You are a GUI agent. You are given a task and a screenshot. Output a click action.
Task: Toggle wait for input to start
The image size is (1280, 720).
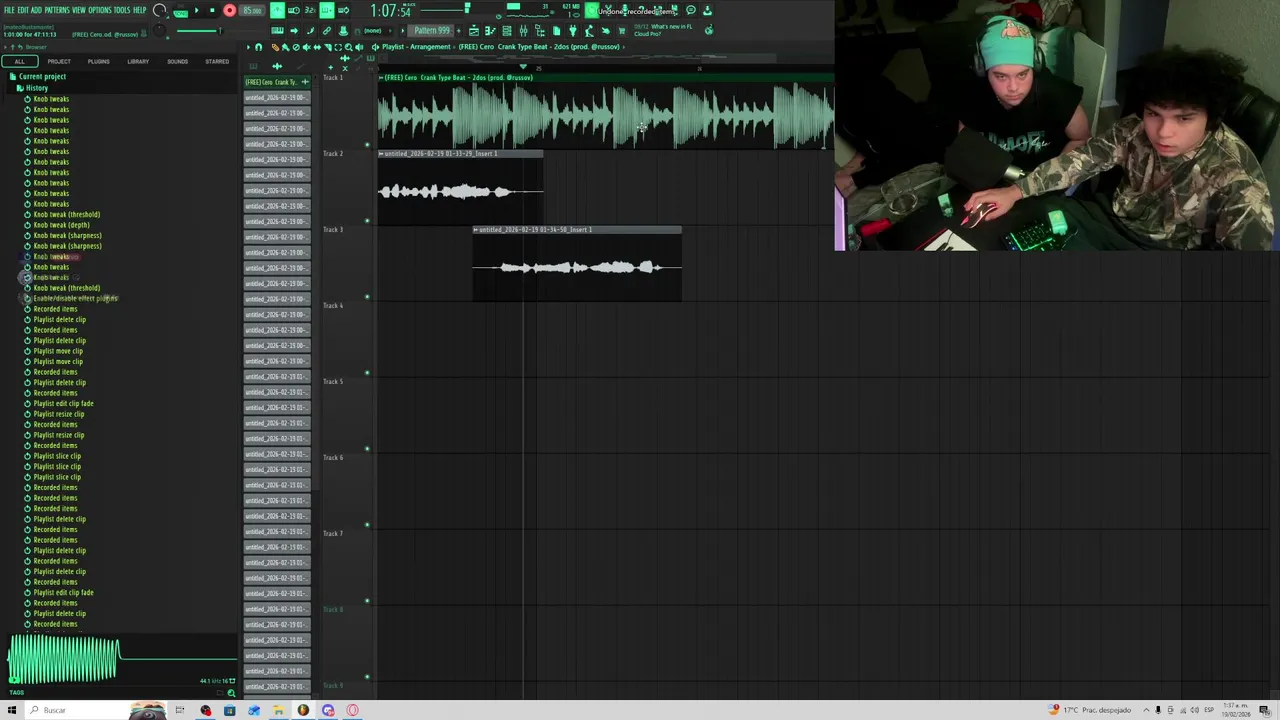coord(294,10)
